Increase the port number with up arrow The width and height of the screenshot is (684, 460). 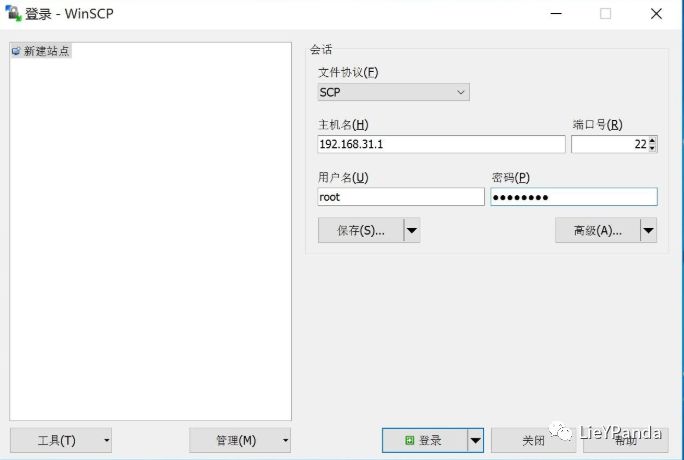pos(652,140)
